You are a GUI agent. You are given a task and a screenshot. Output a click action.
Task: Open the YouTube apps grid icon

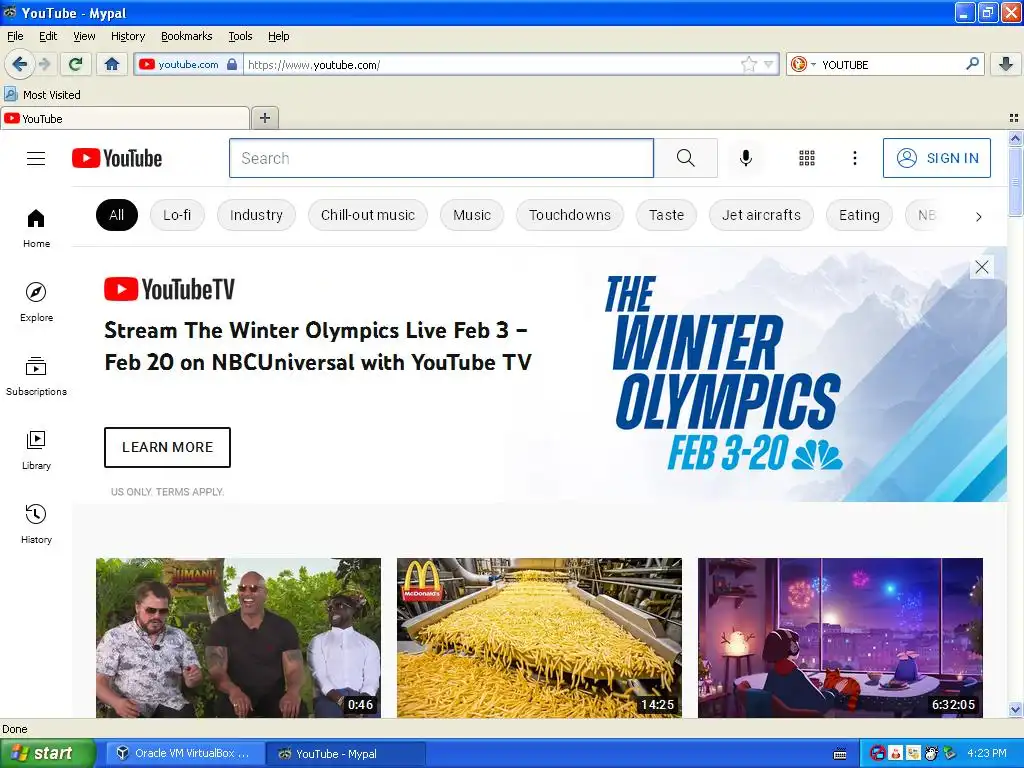807,158
